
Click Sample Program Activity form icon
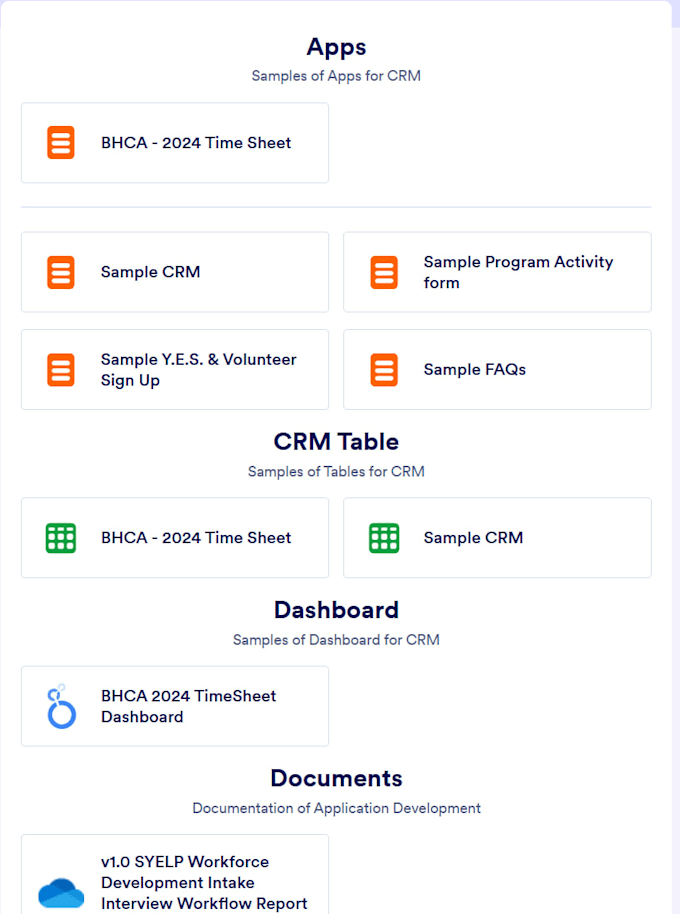click(x=384, y=272)
